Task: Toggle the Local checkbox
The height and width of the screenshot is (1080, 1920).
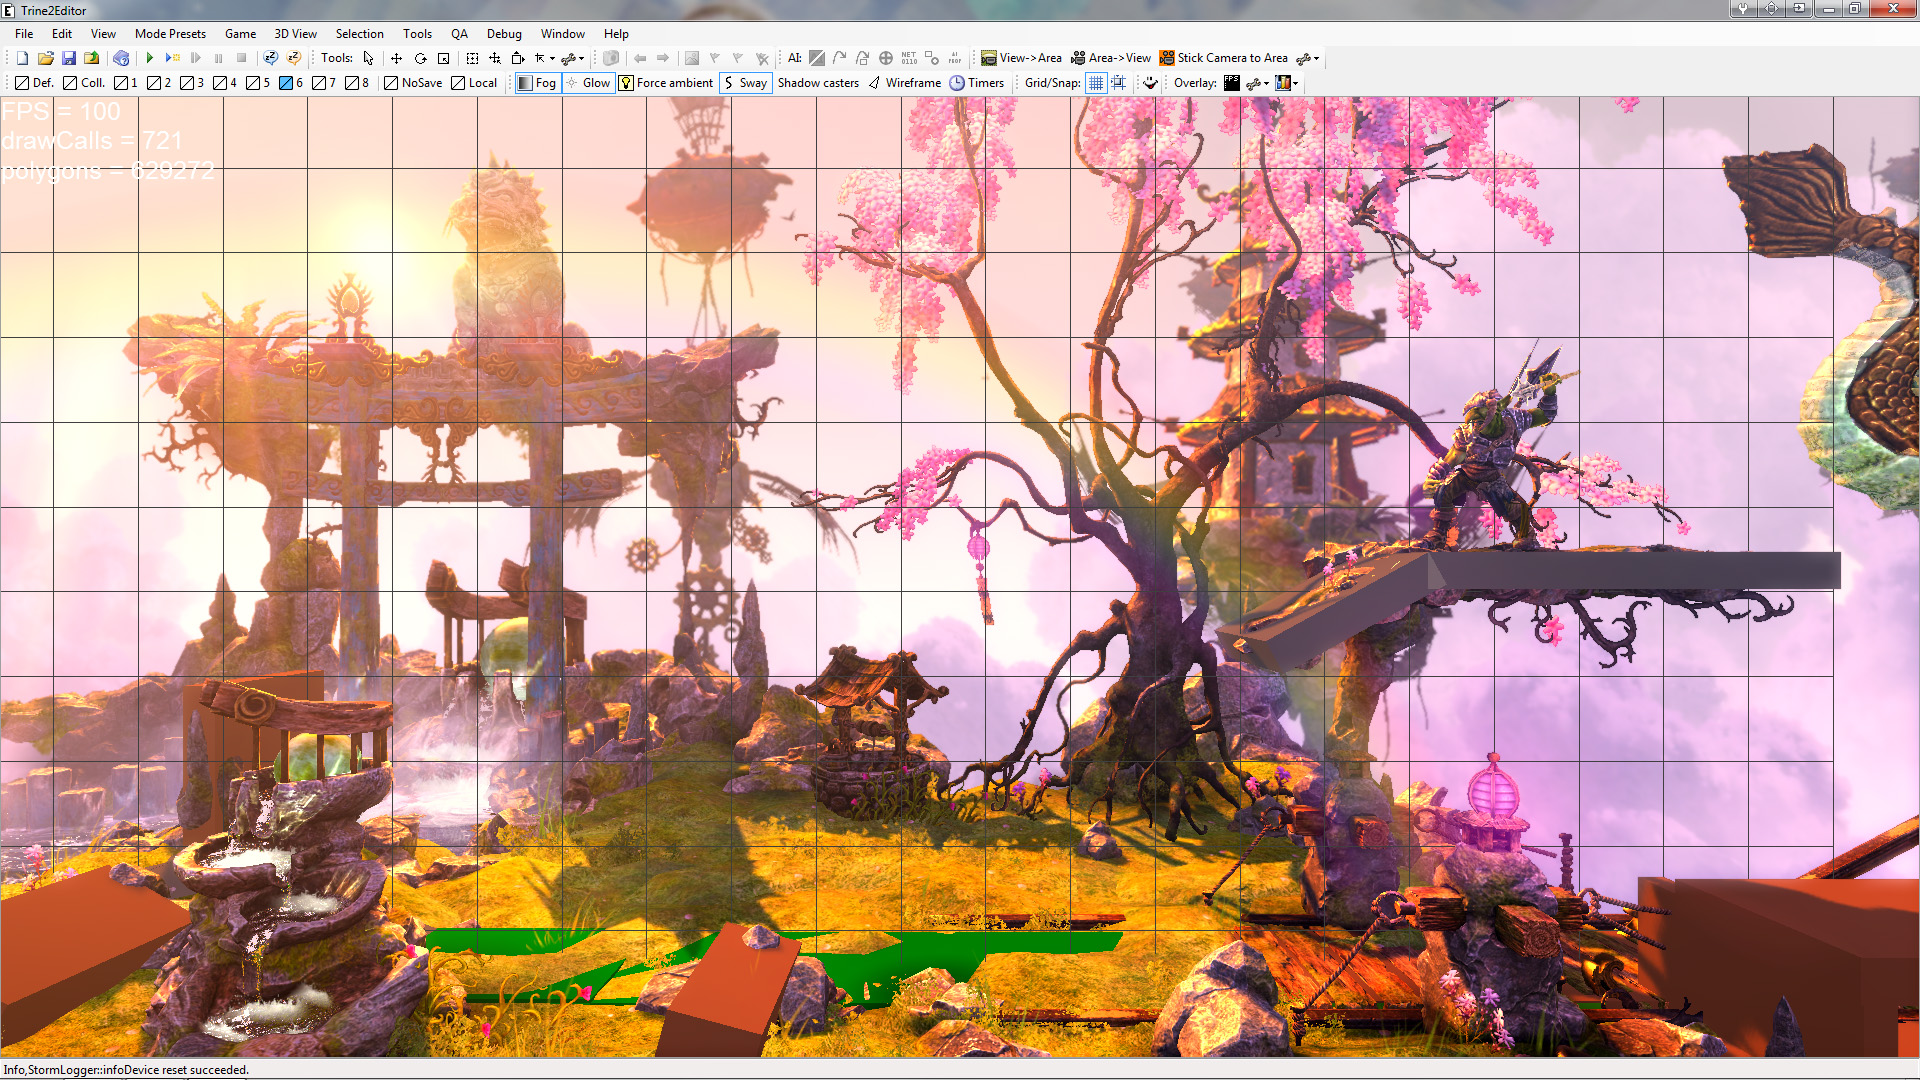Action: pyautogui.click(x=474, y=83)
